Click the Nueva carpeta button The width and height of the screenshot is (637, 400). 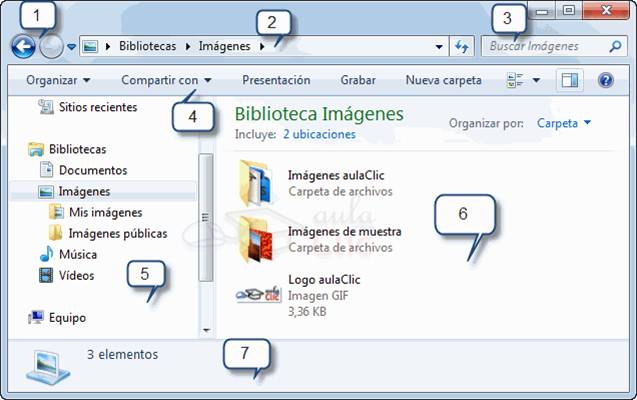443,80
